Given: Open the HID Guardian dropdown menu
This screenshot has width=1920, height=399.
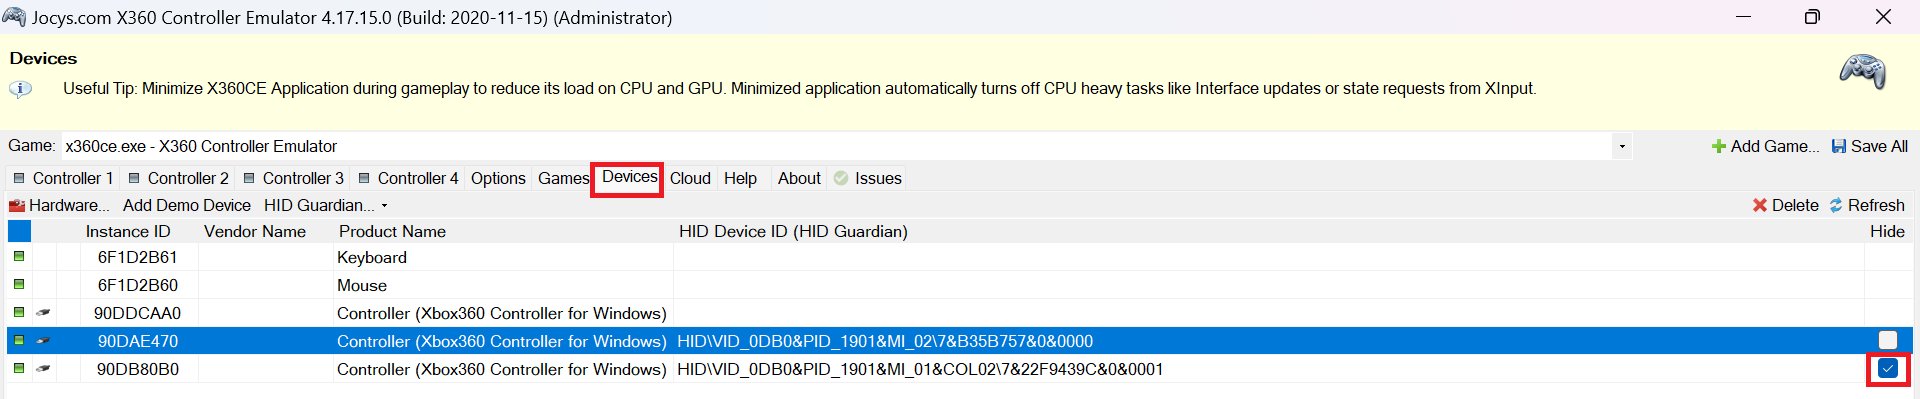Looking at the screenshot, I should click(x=326, y=205).
